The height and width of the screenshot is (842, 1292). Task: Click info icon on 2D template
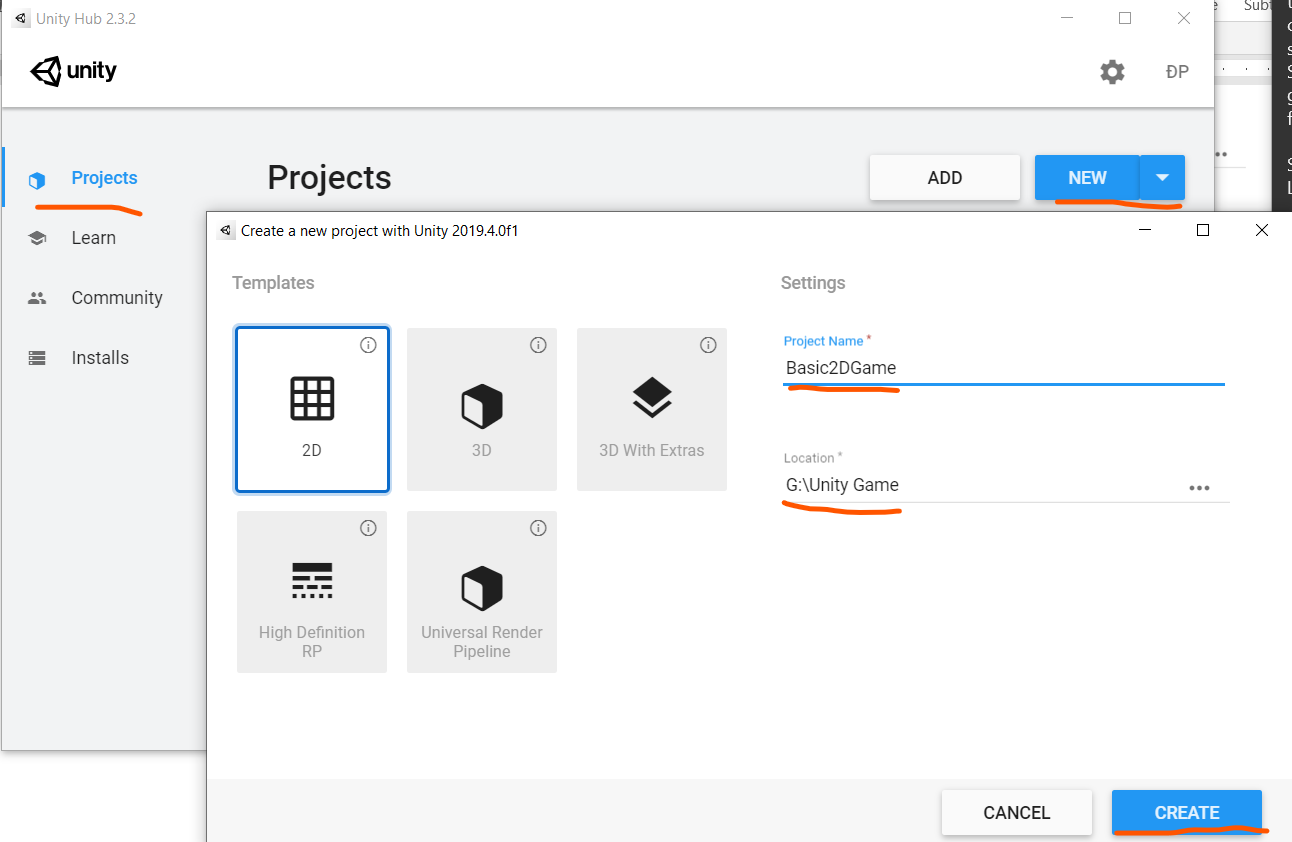click(368, 345)
